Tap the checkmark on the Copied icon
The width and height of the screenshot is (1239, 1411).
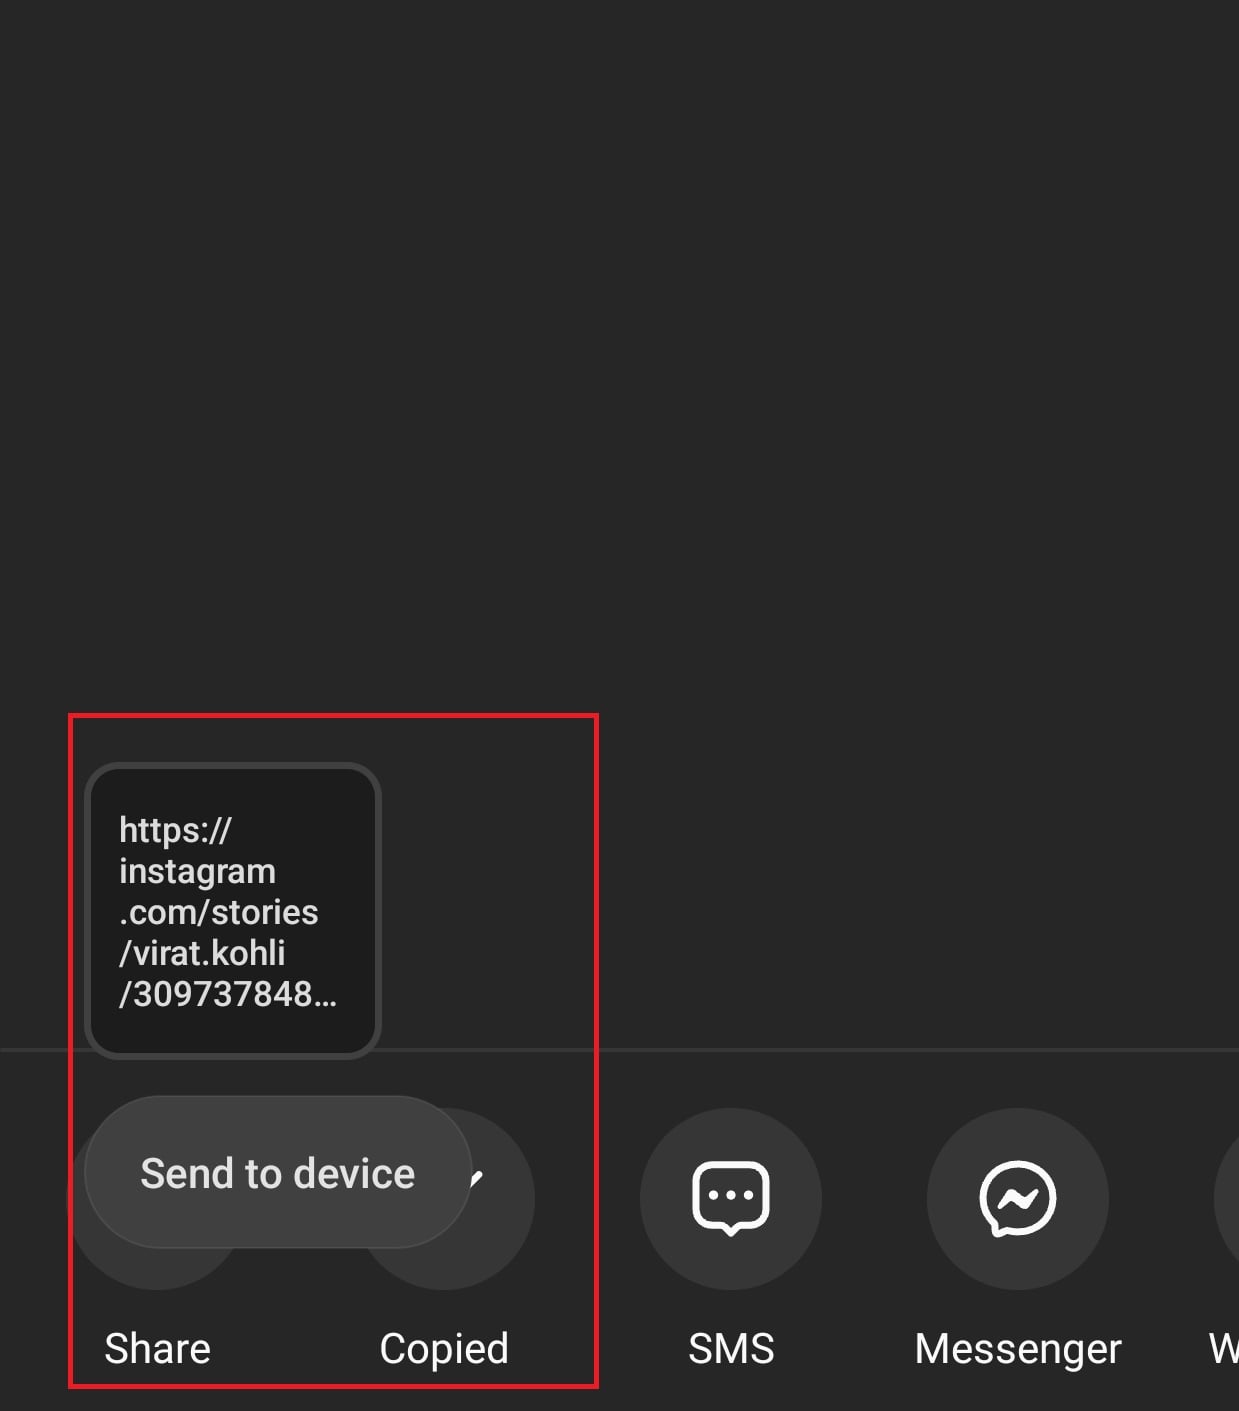[x=477, y=1178]
